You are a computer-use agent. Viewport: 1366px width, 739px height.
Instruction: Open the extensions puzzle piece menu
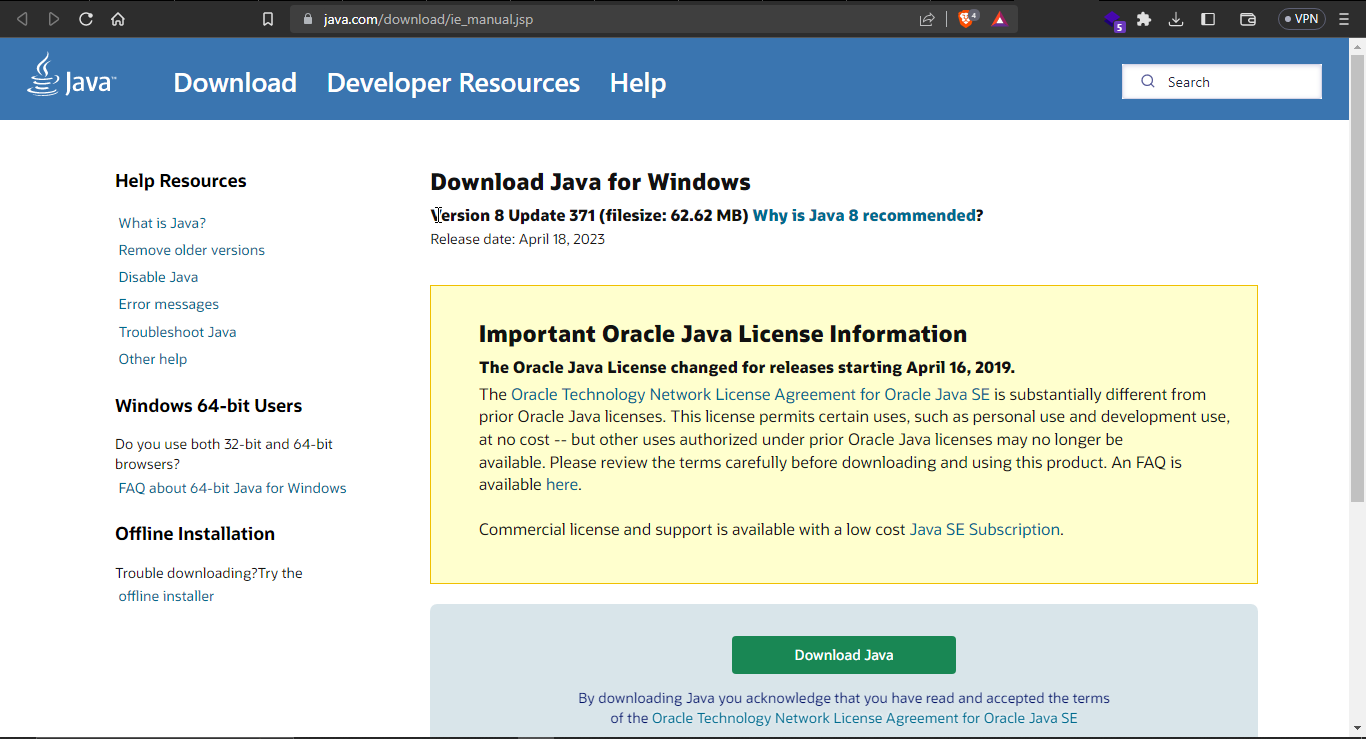(1144, 19)
